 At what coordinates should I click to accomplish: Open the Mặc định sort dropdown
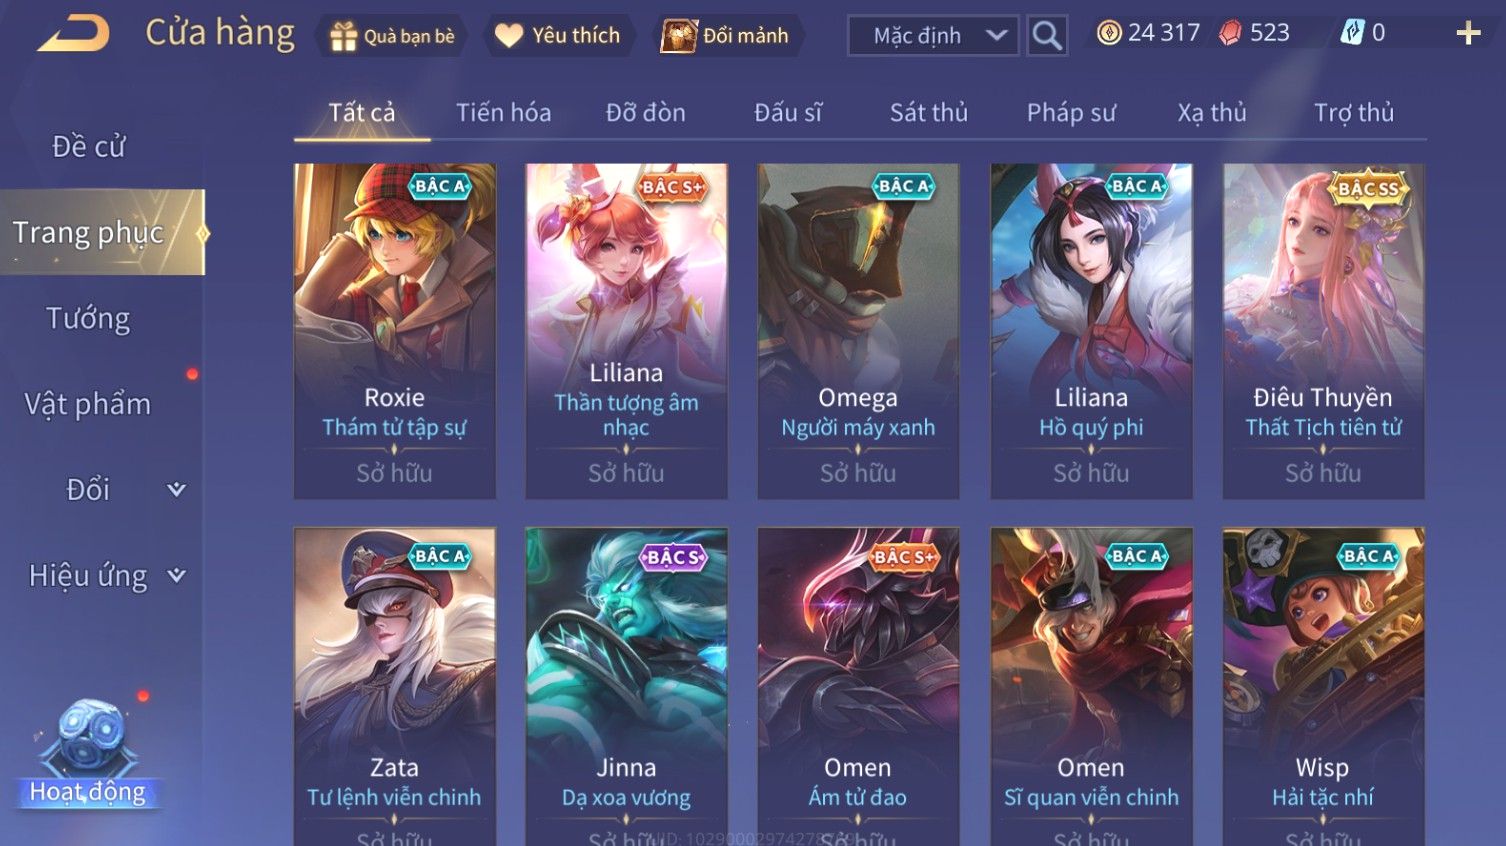pos(933,36)
